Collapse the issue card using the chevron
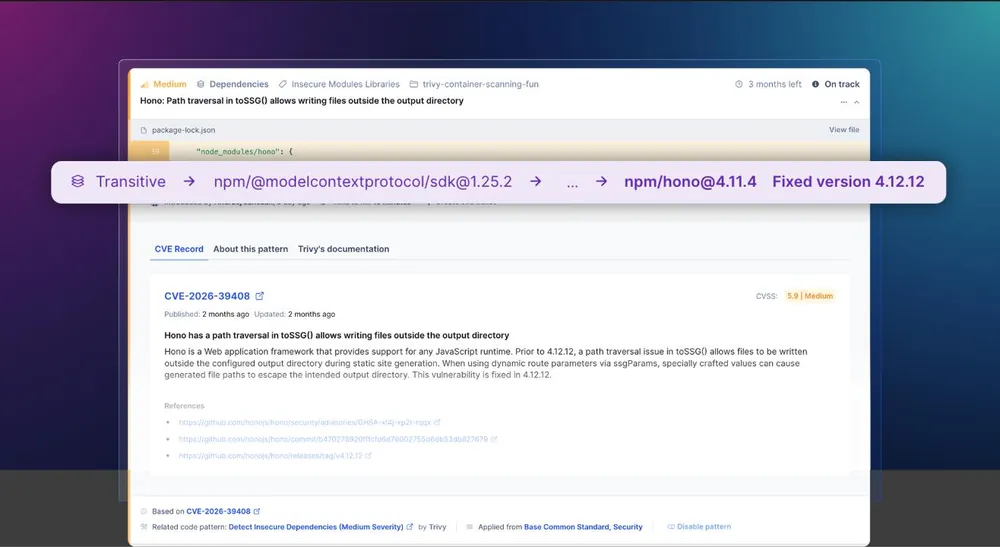 point(857,102)
